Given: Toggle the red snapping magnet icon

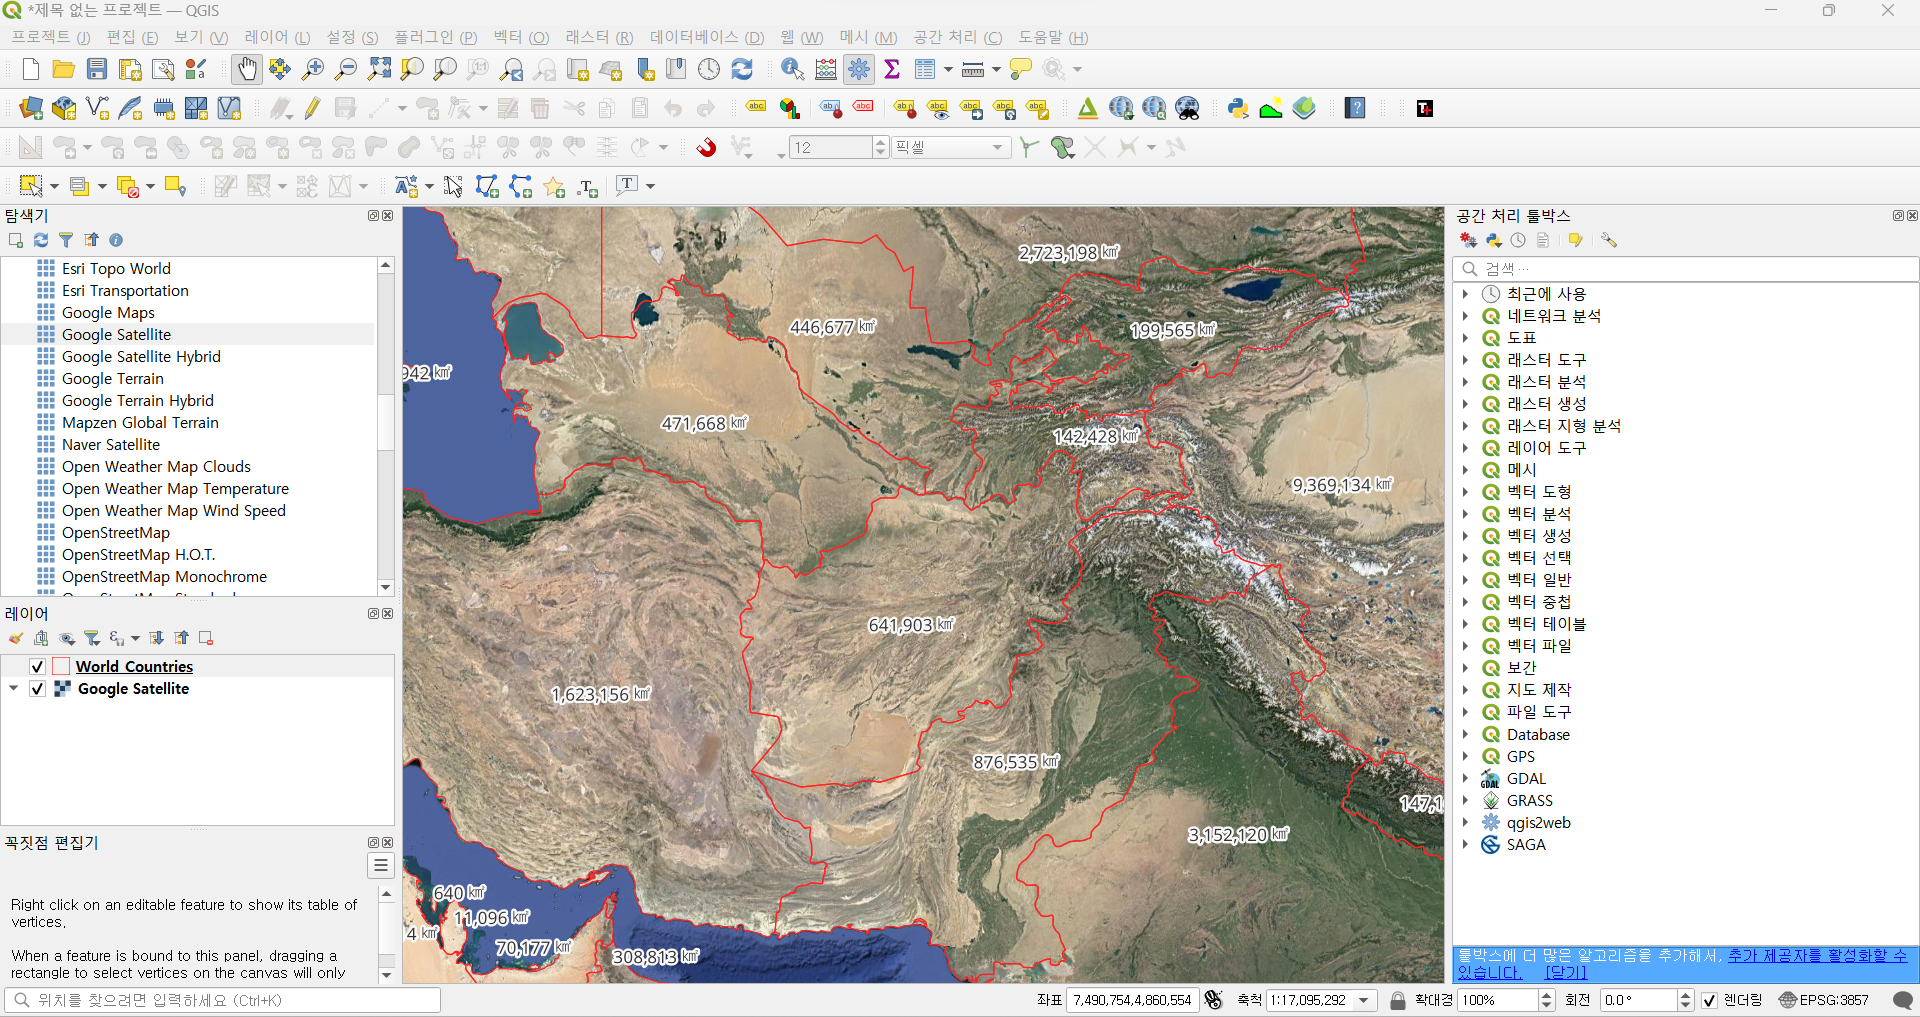Looking at the screenshot, I should tap(706, 147).
